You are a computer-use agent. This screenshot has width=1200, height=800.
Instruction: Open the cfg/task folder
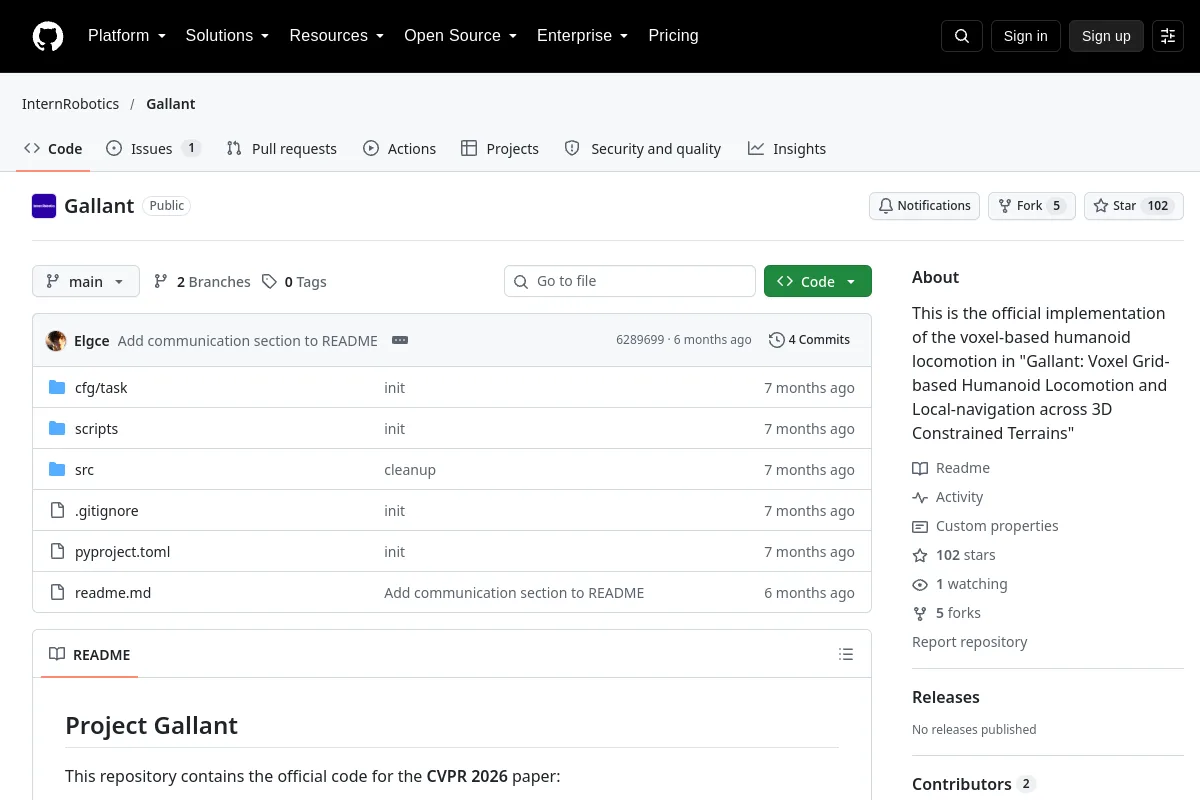[101, 388]
